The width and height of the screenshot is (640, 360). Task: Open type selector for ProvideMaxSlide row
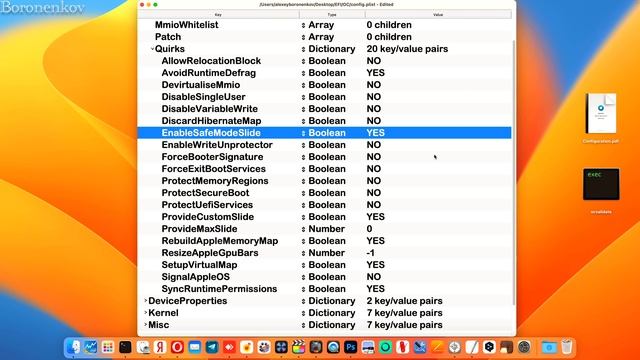[x=303, y=229]
